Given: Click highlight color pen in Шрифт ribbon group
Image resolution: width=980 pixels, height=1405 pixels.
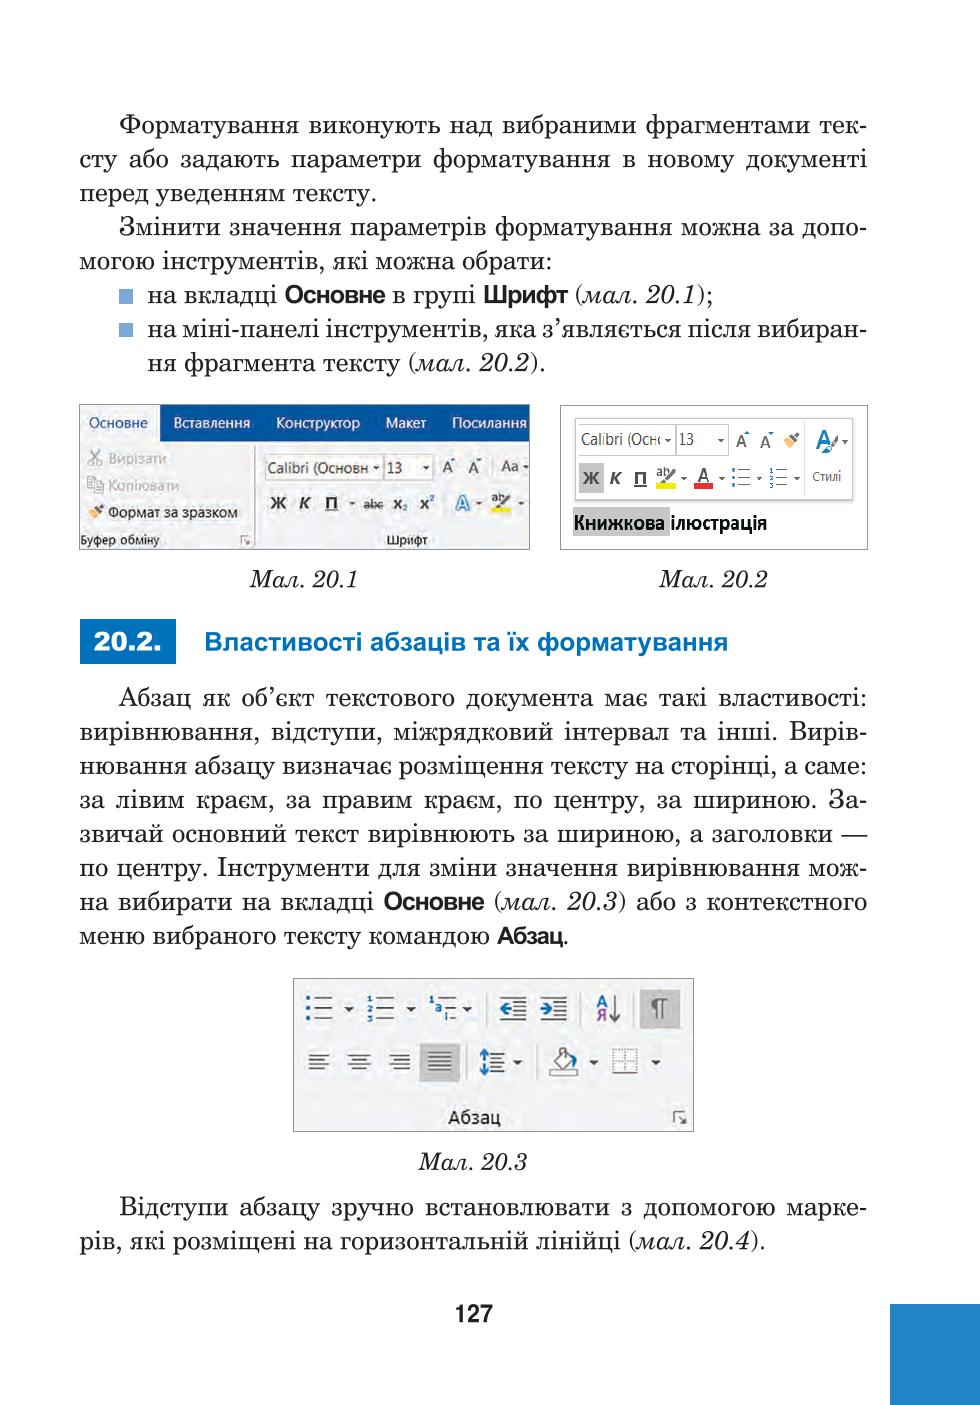Looking at the screenshot, I should 501,503.
